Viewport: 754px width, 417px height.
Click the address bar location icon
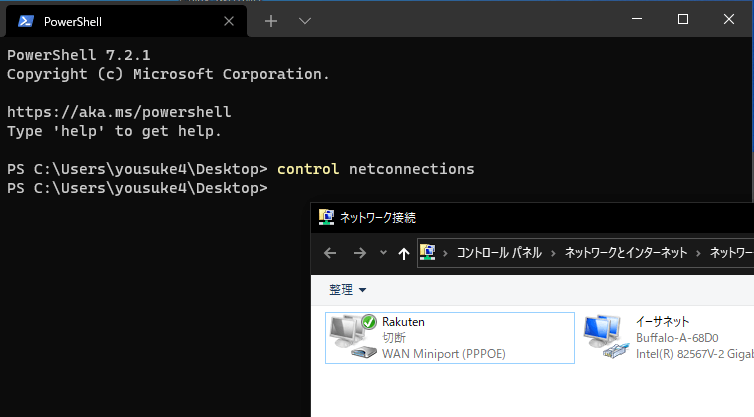tap(427, 252)
